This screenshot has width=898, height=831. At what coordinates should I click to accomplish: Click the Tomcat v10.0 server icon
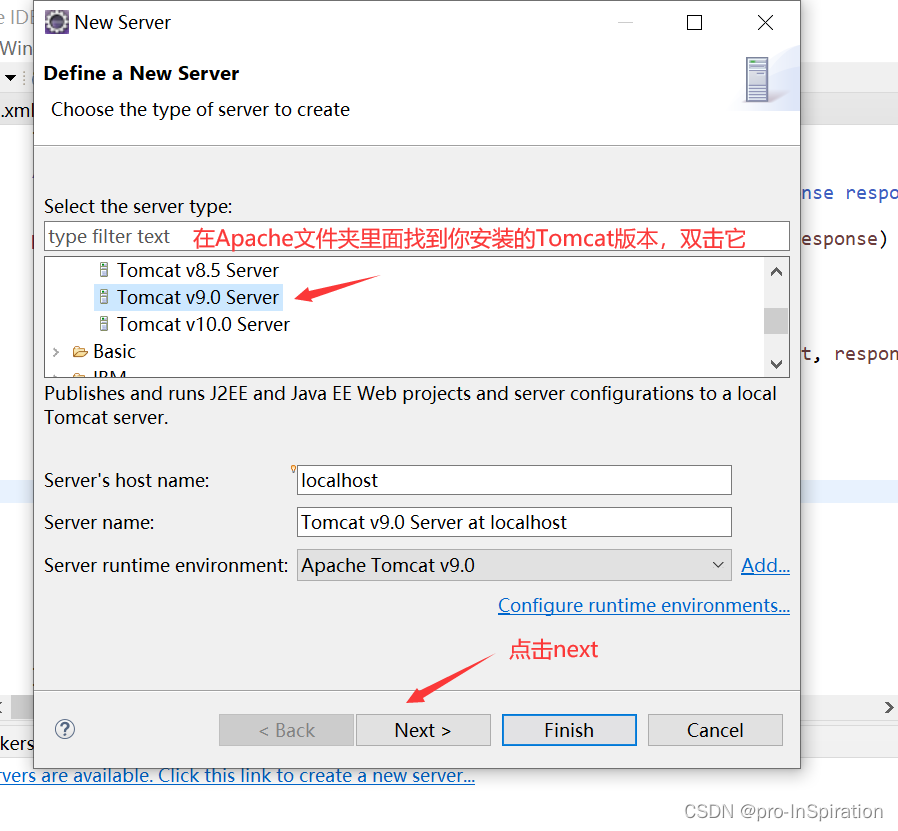coord(104,324)
